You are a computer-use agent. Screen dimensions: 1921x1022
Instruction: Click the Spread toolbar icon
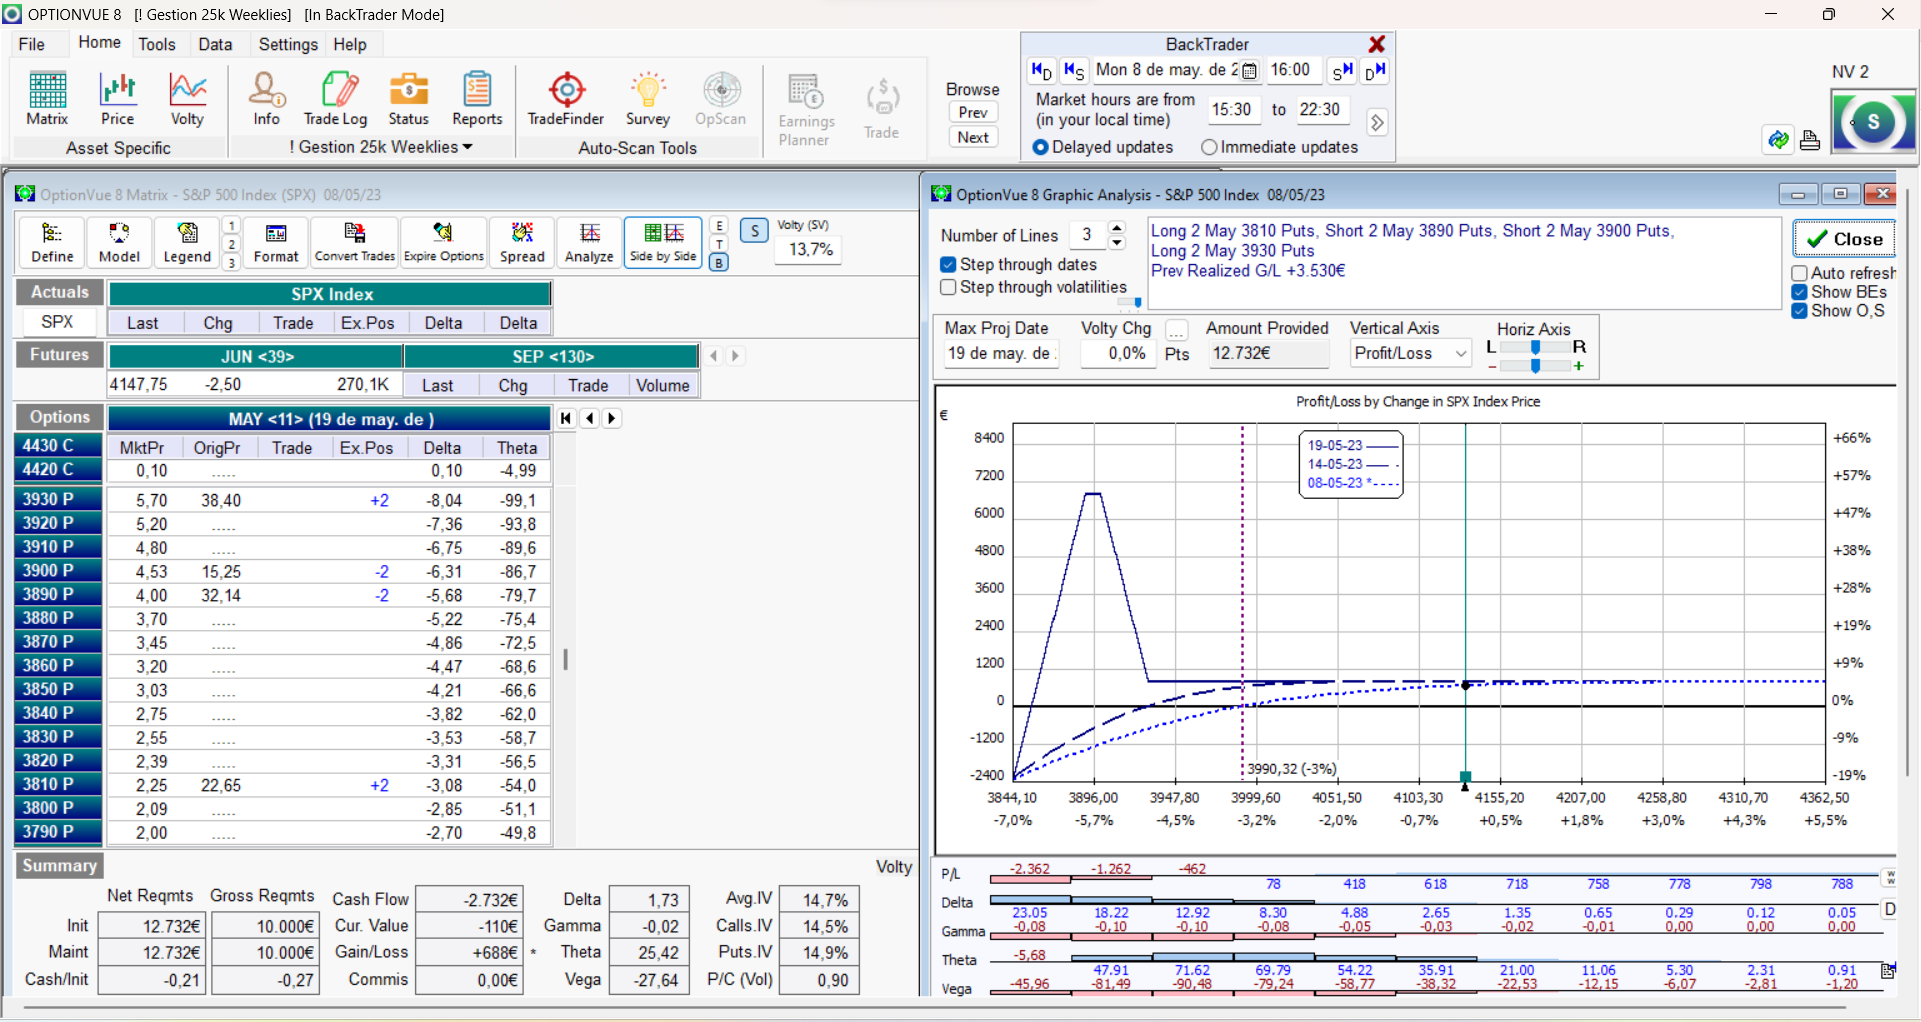522,242
